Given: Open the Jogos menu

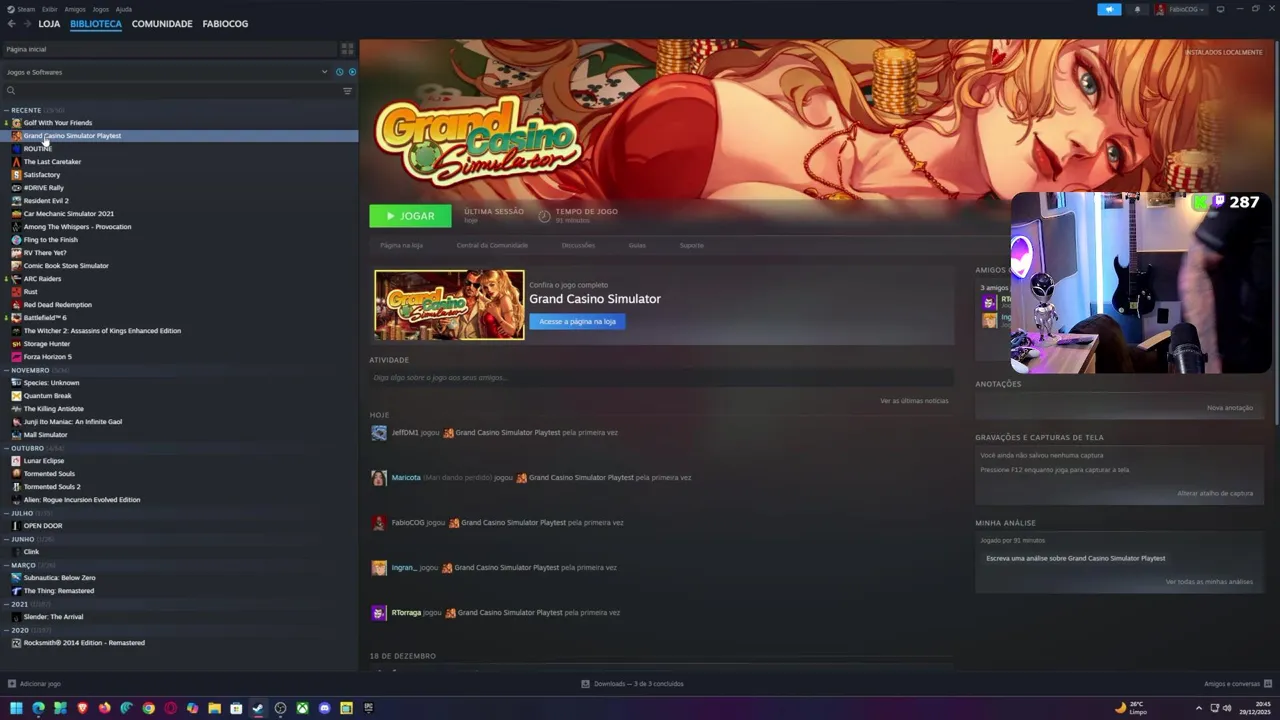Looking at the screenshot, I should [x=101, y=9].
